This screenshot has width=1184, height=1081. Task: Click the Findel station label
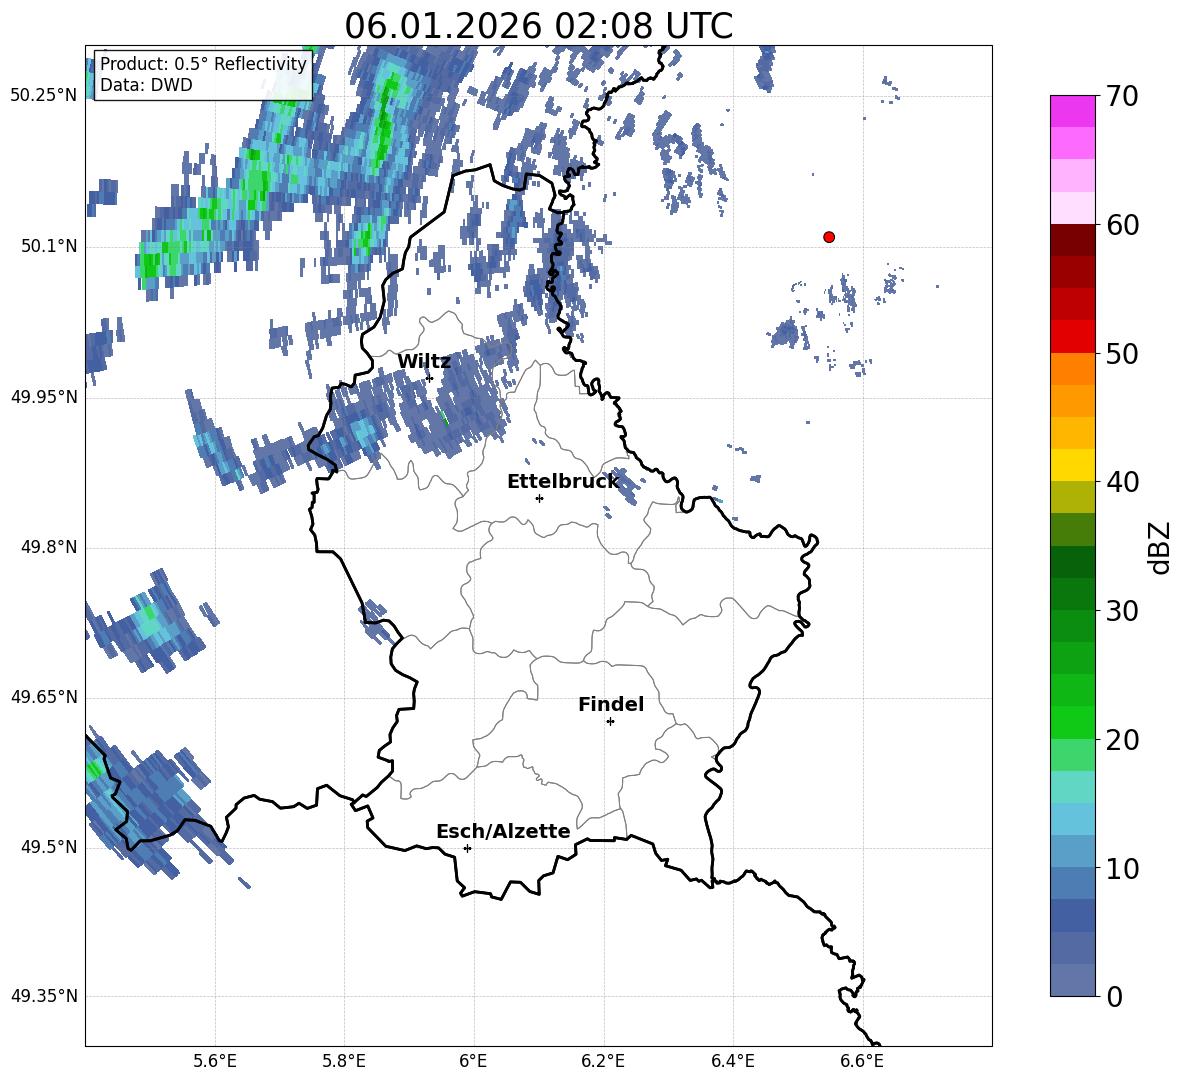[611, 704]
